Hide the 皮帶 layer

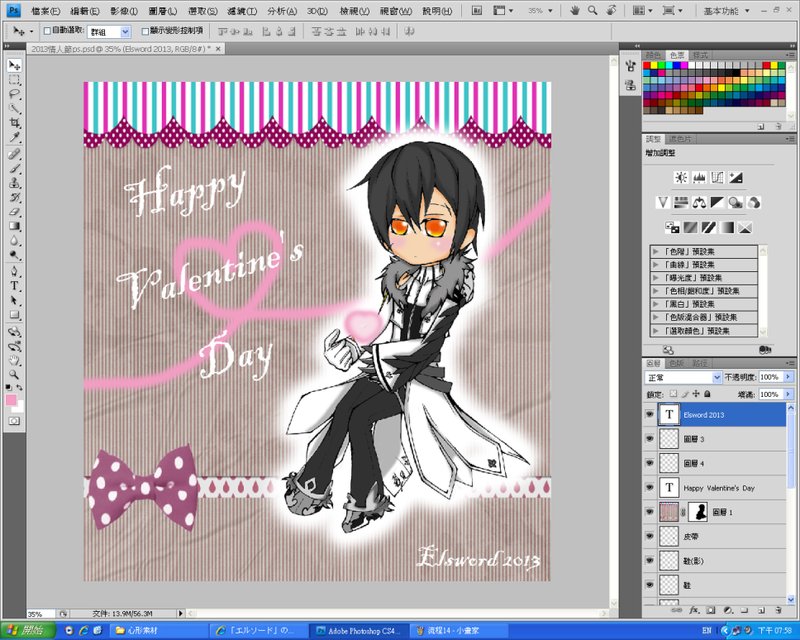point(649,536)
